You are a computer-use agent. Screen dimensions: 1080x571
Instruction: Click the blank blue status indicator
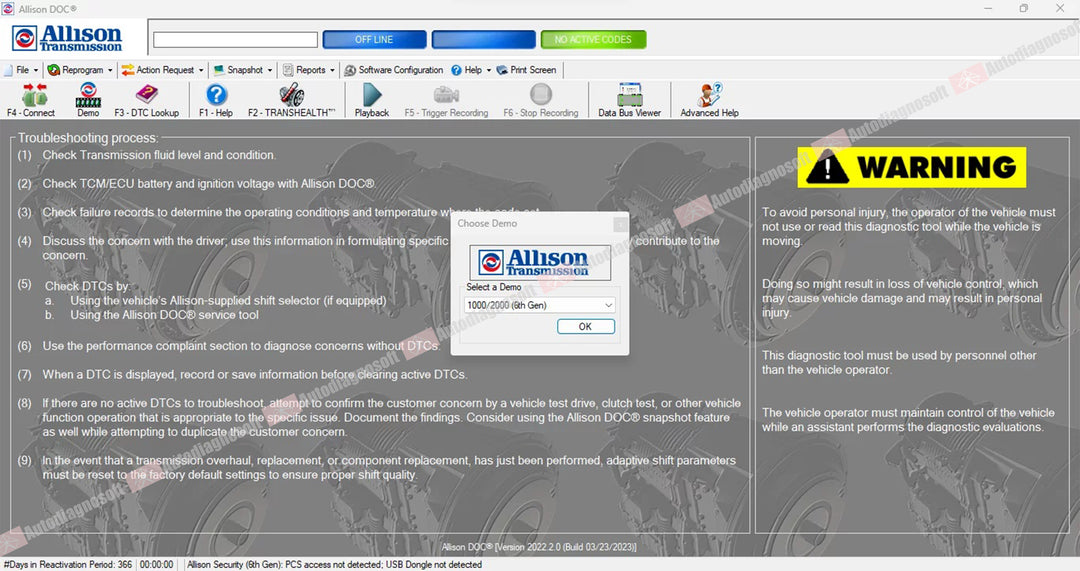484,39
